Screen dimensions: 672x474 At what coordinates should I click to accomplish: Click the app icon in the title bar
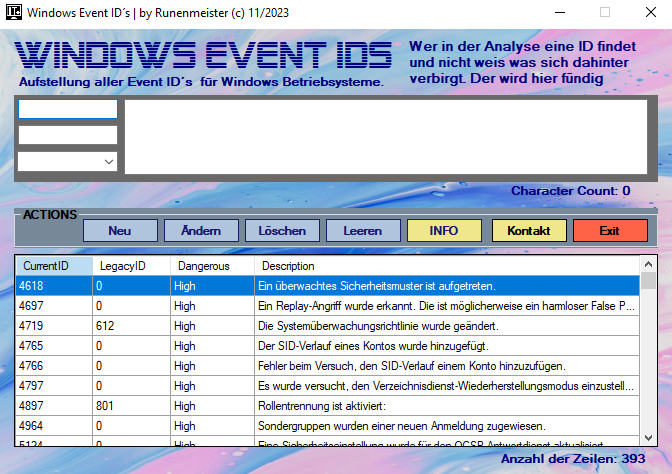point(12,14)
